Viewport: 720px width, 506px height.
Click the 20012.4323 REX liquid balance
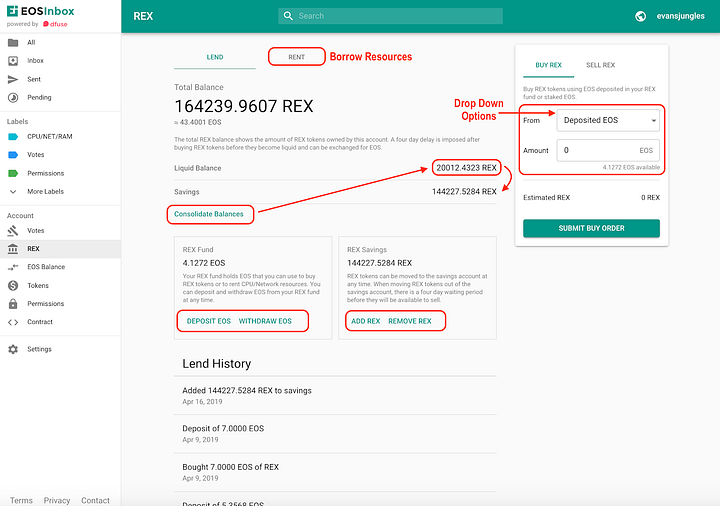coord(466,168)
